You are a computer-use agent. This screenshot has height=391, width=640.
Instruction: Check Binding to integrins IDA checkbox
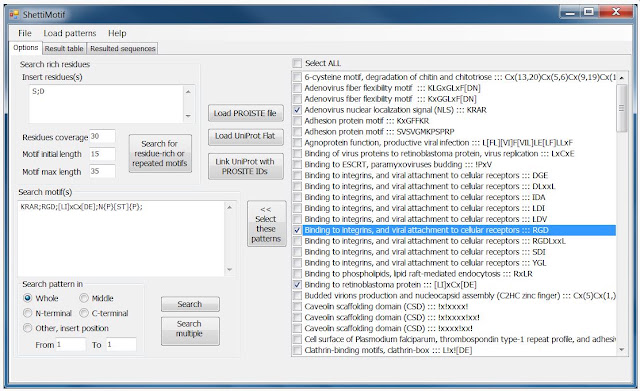pyautogui.click(x=297, y=197)
